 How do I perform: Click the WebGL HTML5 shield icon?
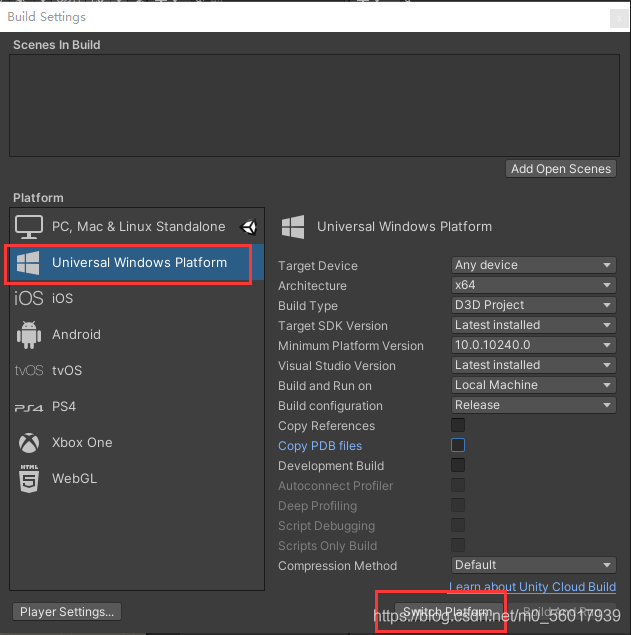click(29, 479)
